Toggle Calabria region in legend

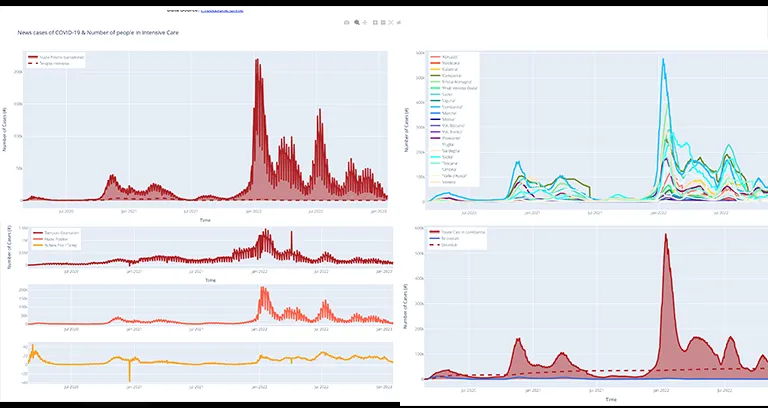point(443,69)
